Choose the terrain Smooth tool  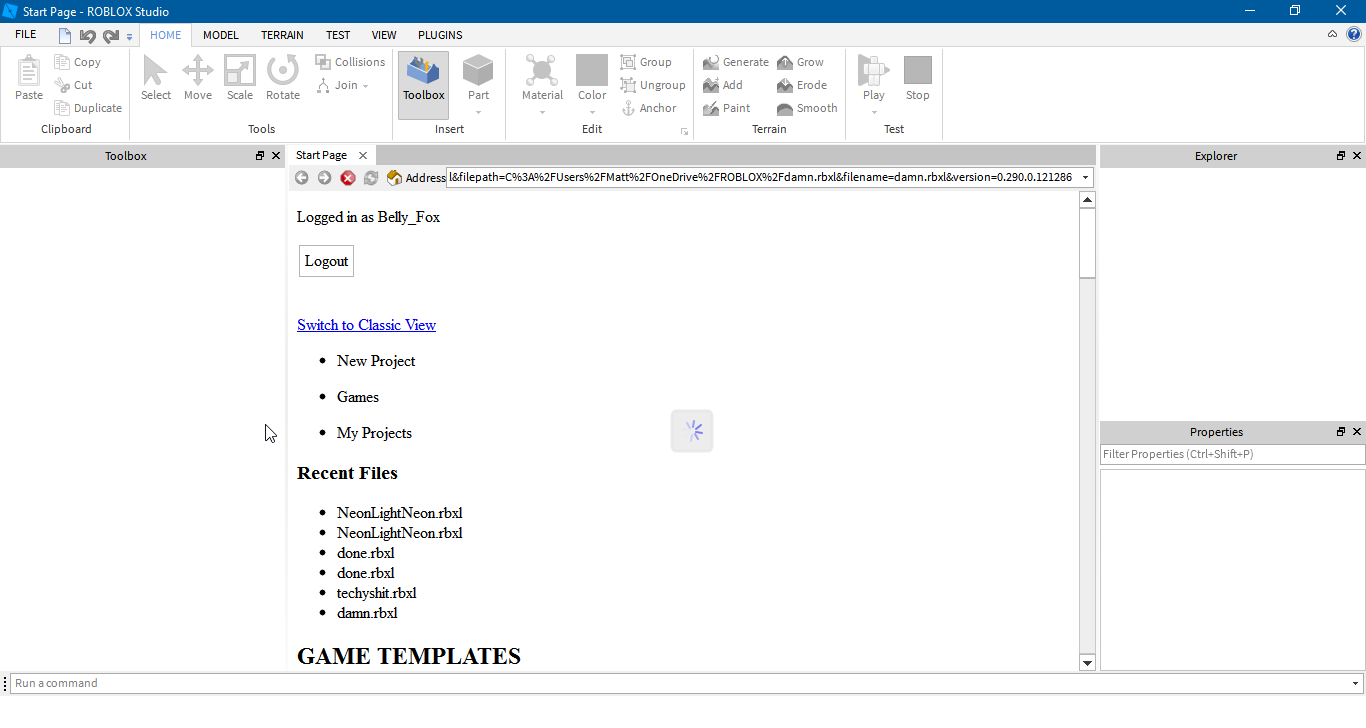pyautogui.click(x=807, y=108)
